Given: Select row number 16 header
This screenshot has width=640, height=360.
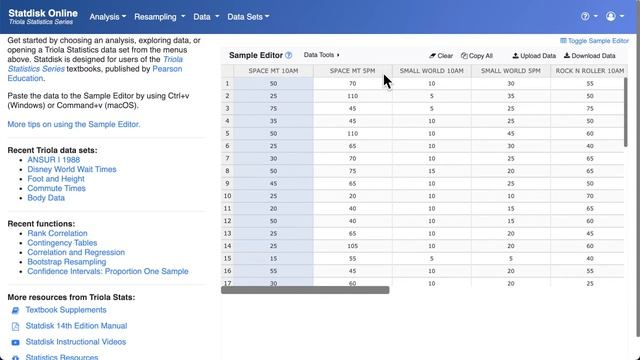Looking at the screenshot, I should click(x=227, y=271).
